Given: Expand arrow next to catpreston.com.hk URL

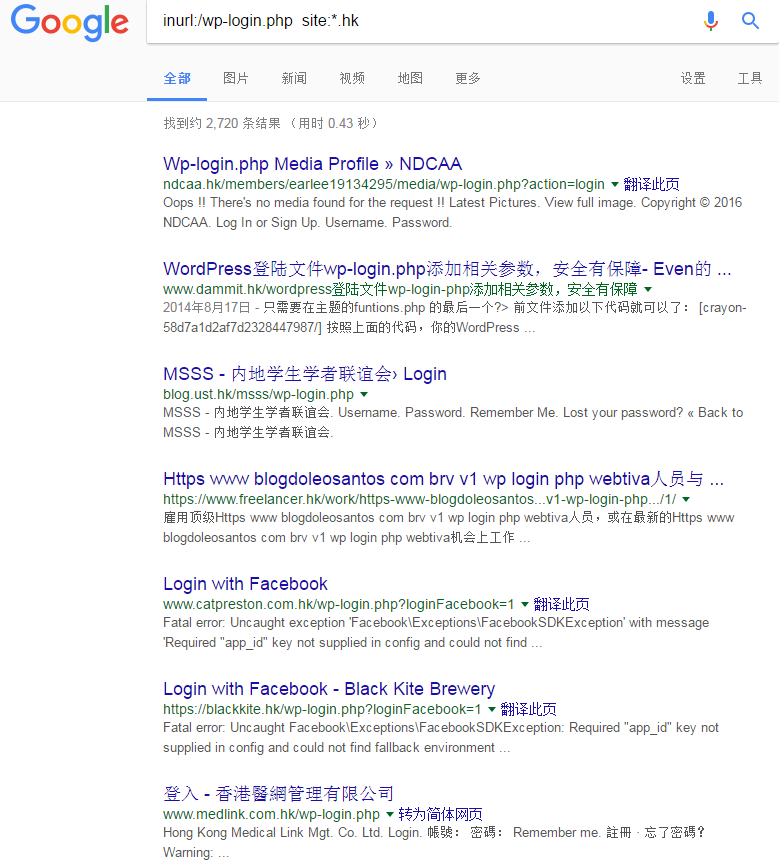Looking at the screenshot, I should [x=525, y=605].
